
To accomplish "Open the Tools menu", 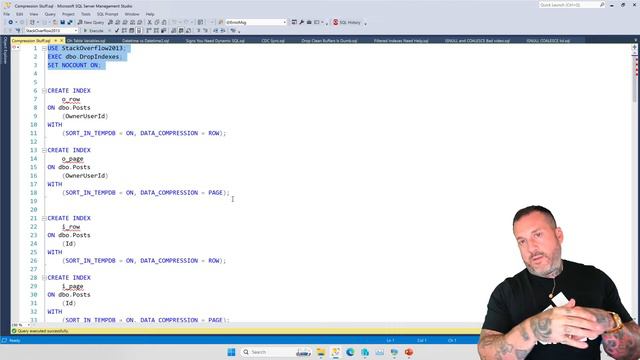I will [86, 14].
